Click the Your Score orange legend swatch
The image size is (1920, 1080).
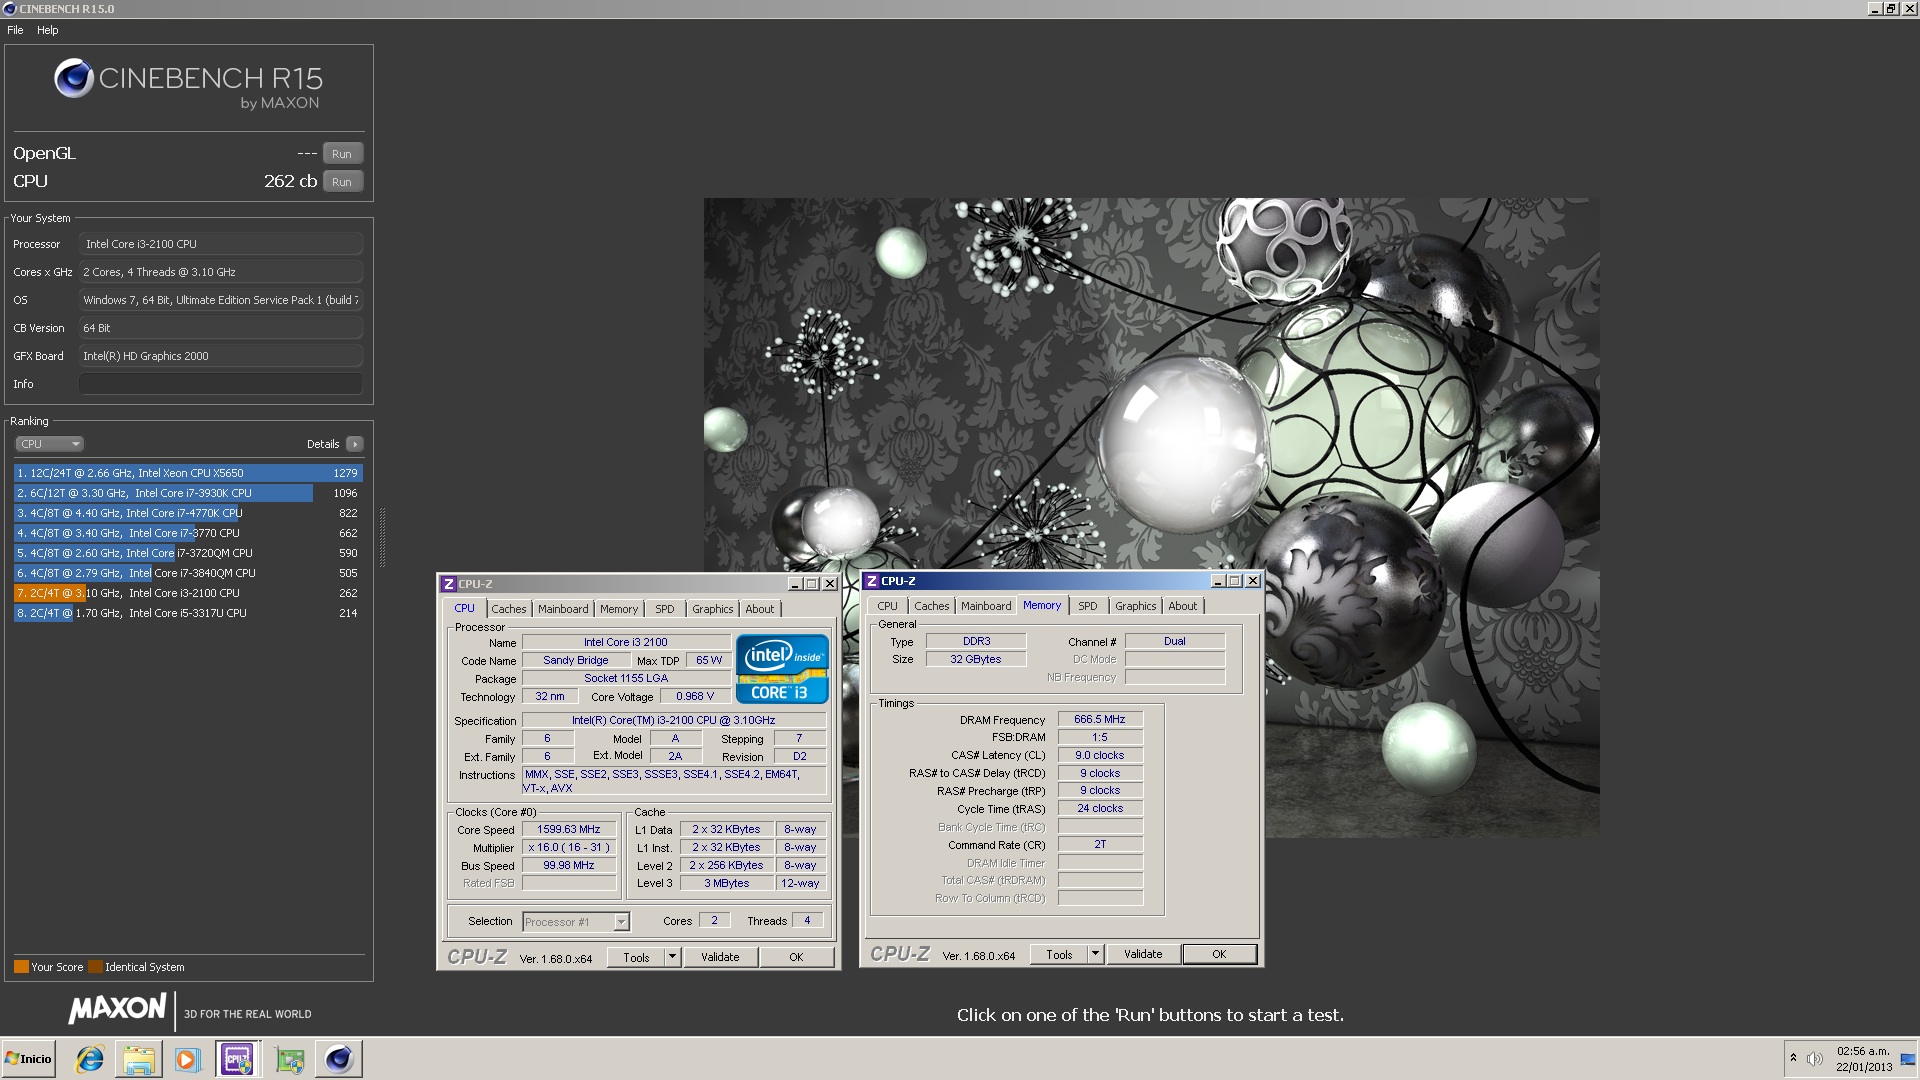(21, 967)
